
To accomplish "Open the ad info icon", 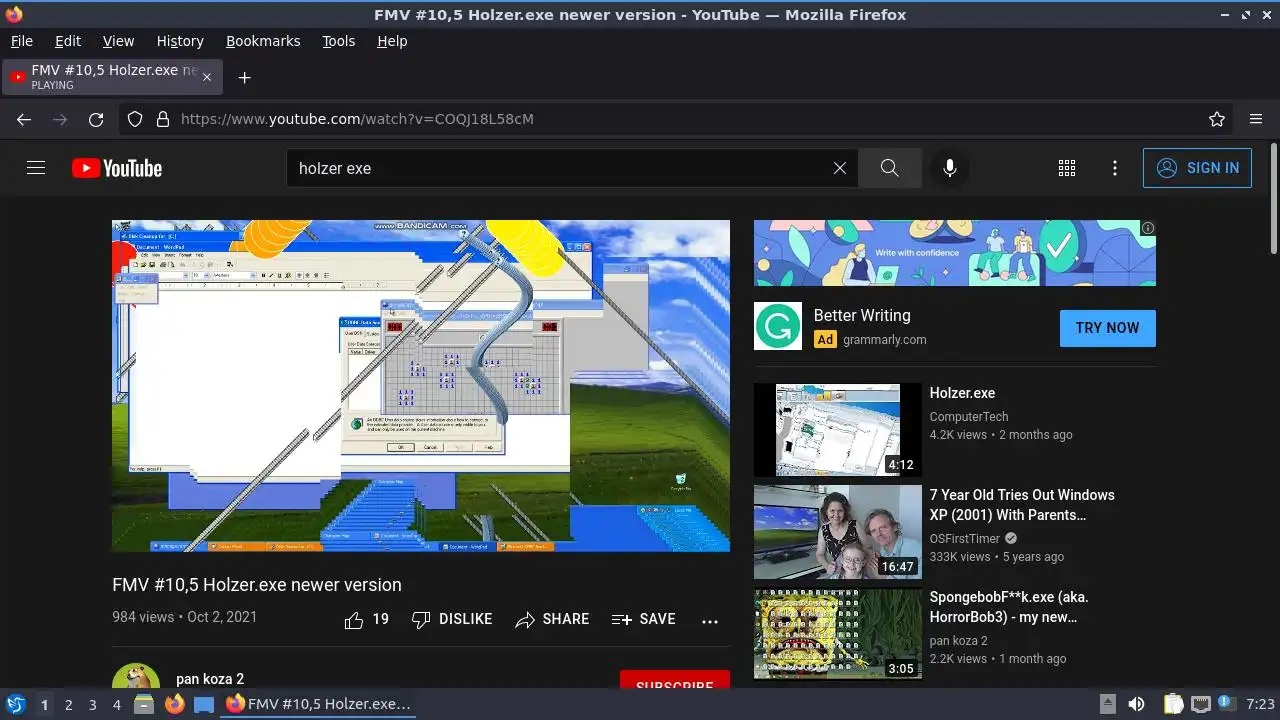I will [1148, 228].
